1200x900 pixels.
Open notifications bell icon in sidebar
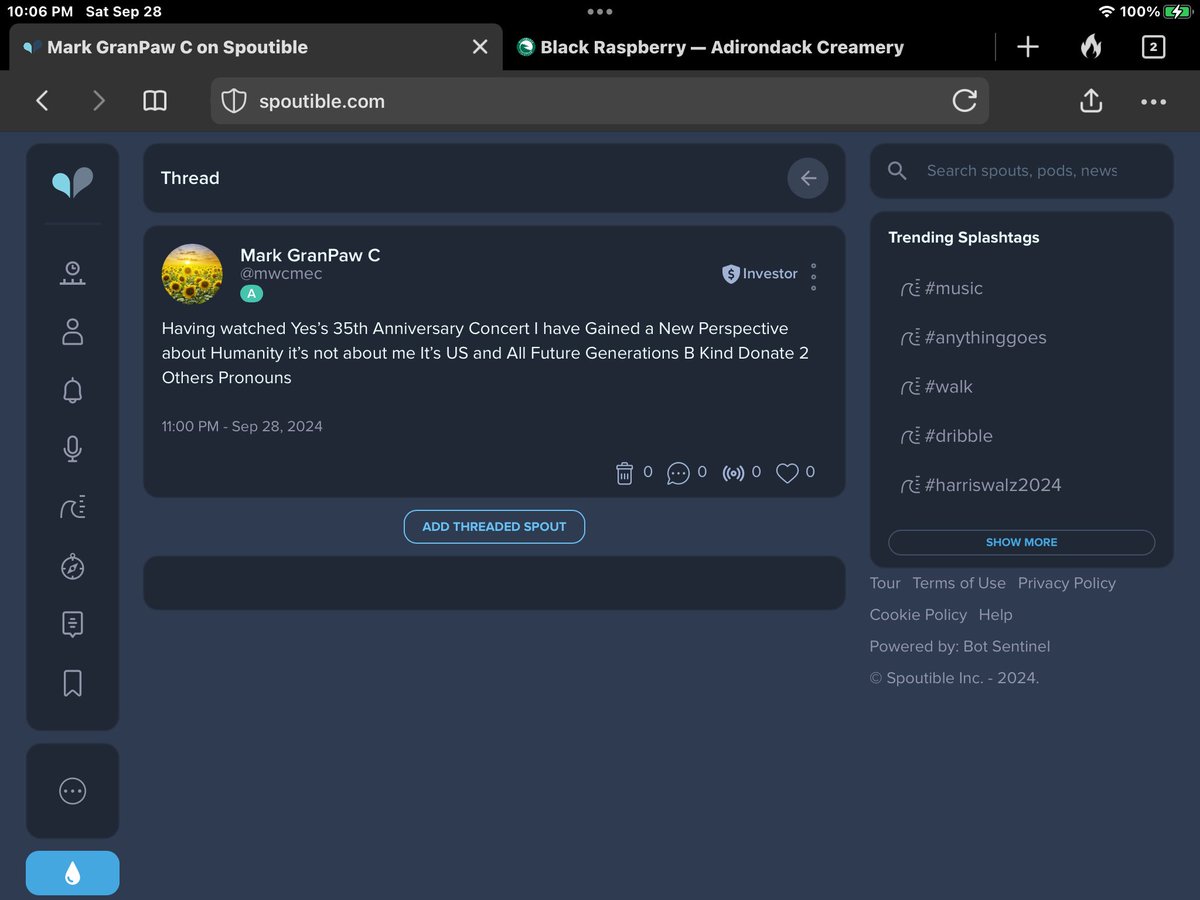point(72,391)
